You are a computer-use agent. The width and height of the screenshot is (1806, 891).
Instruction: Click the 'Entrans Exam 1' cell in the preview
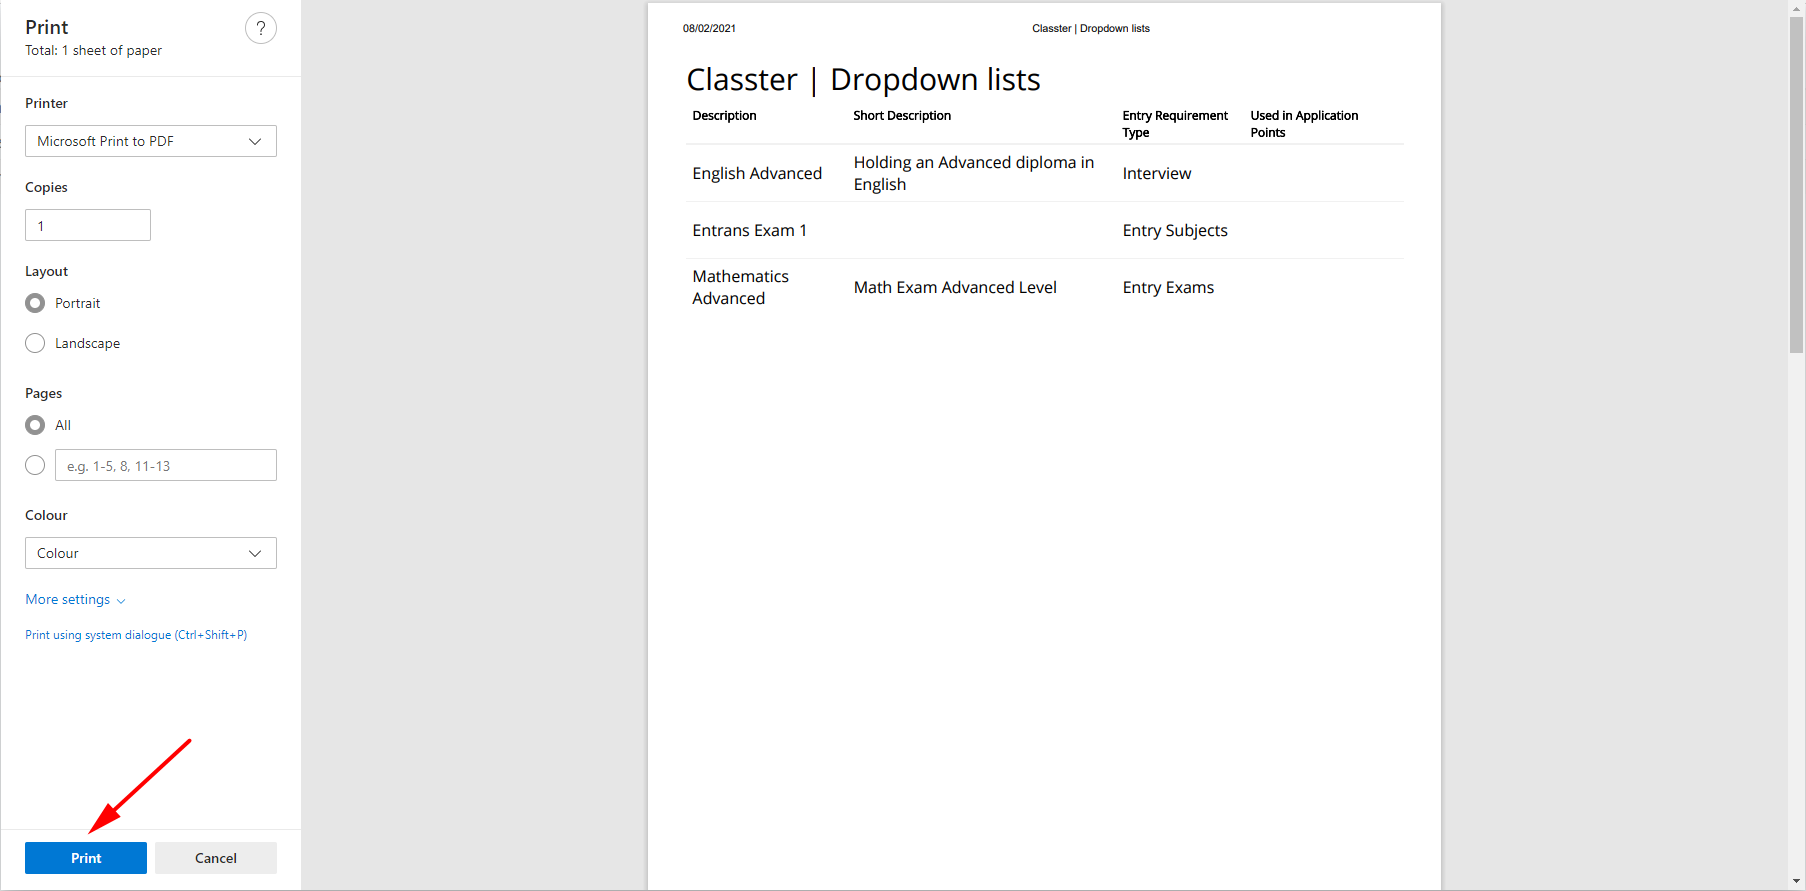click(x=749, y=230)
